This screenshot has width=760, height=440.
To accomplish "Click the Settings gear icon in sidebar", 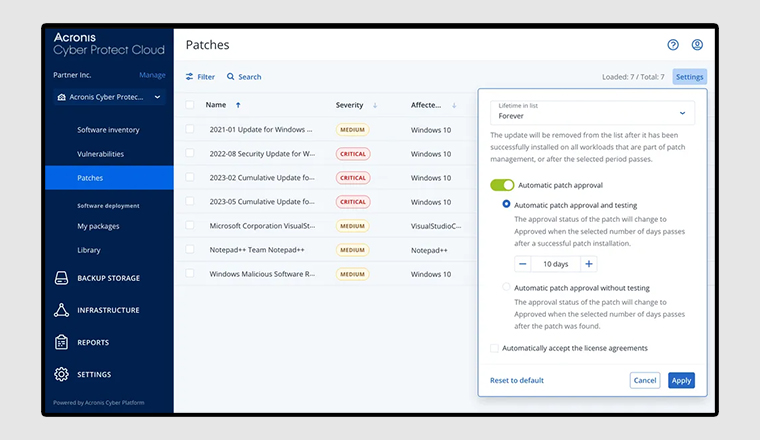I will tap(61, 374).
